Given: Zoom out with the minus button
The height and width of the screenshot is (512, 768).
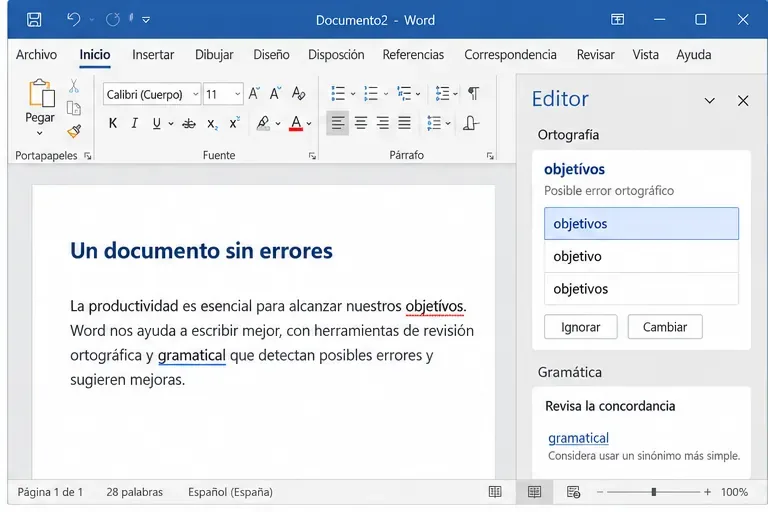Looking at the screenshot, I should click(x=600, y=492).
